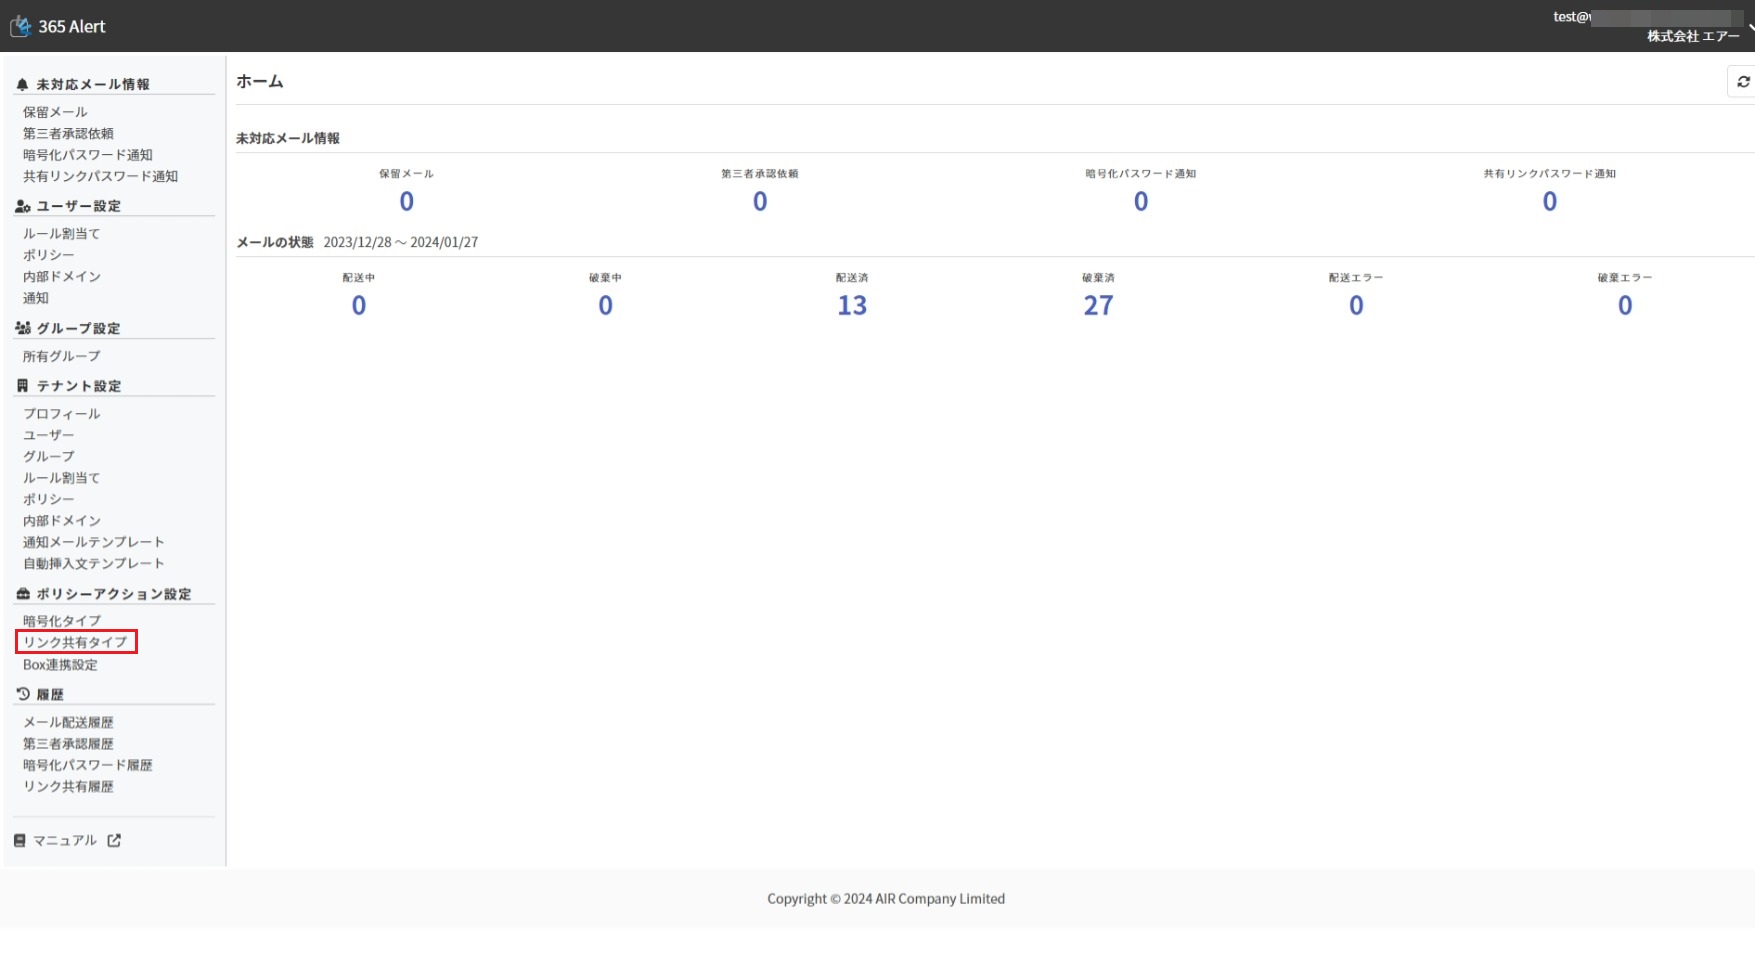Viewport: 1755px width, 972px height.
Task: Click the toolbox icon beside ポリシーアクション設定
Action: tap(22, 594)
